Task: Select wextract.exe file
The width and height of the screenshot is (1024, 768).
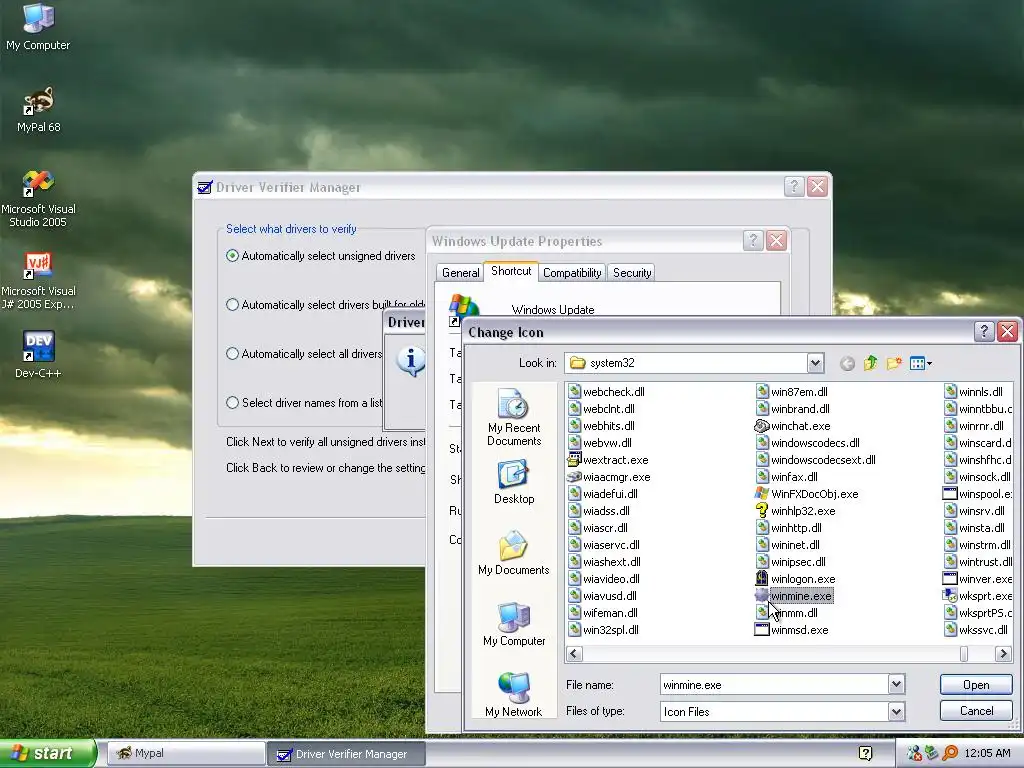Action: 607,460
